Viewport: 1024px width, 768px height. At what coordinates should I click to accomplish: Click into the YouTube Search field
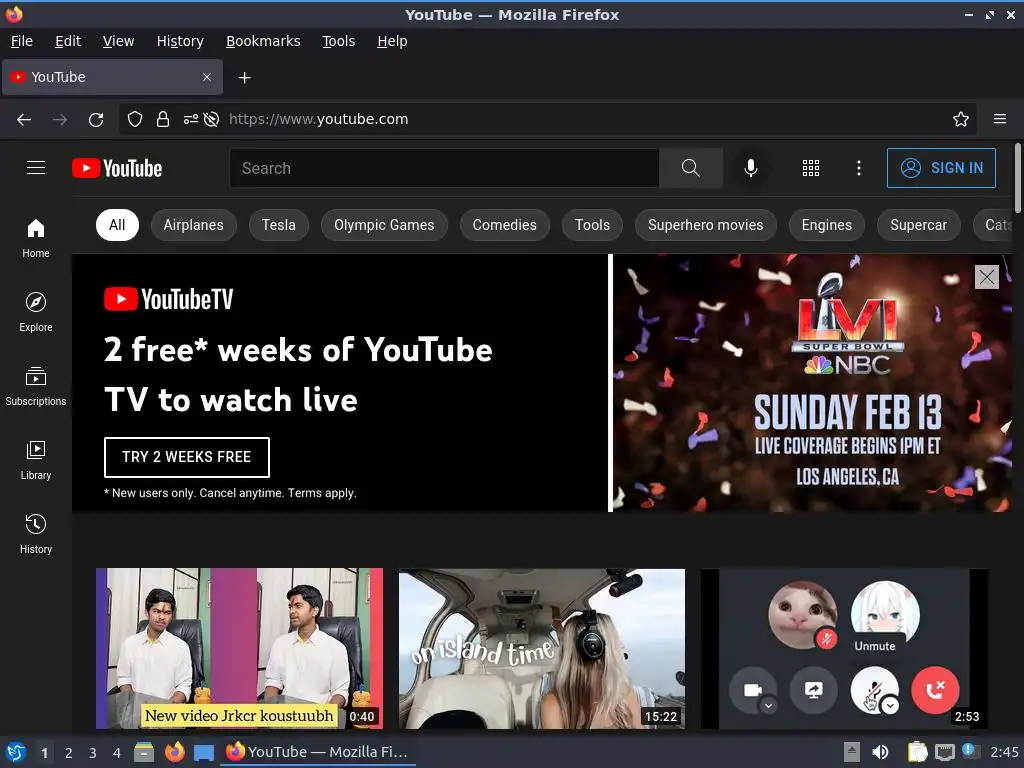point(444,168)
